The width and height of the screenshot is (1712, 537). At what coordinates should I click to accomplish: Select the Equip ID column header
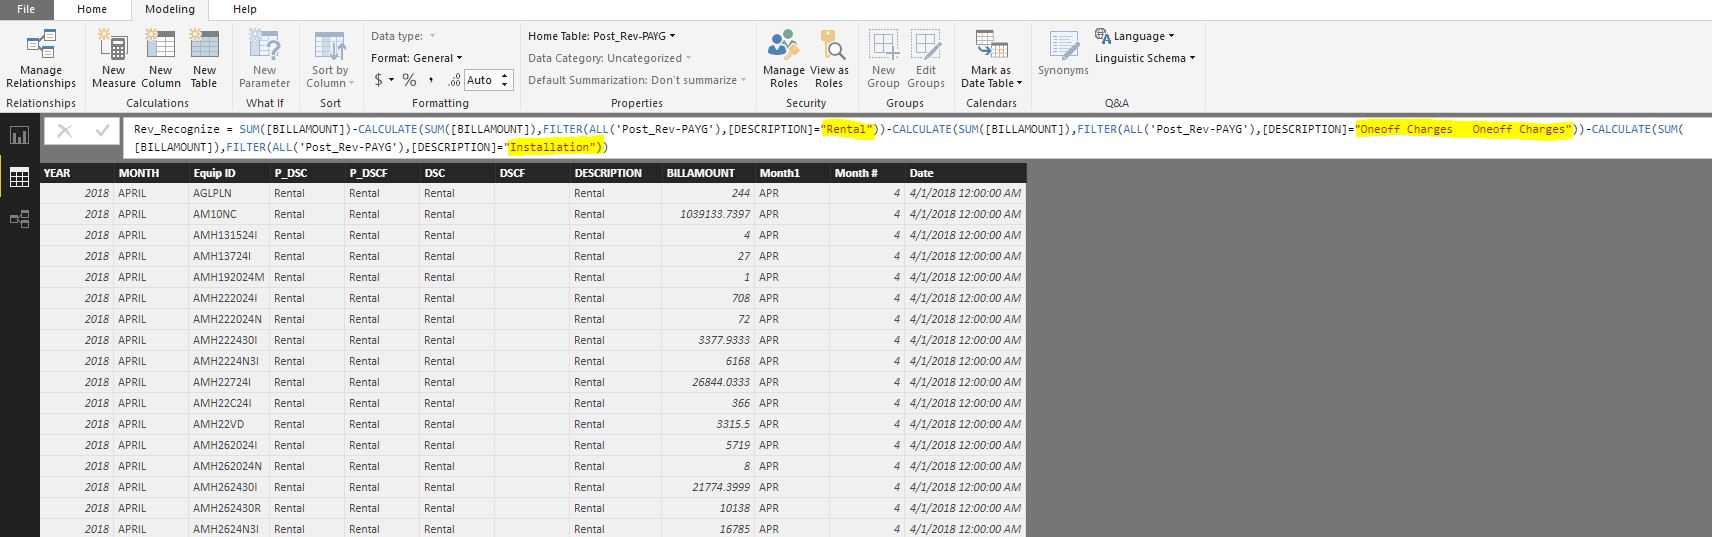pos(229,173)
